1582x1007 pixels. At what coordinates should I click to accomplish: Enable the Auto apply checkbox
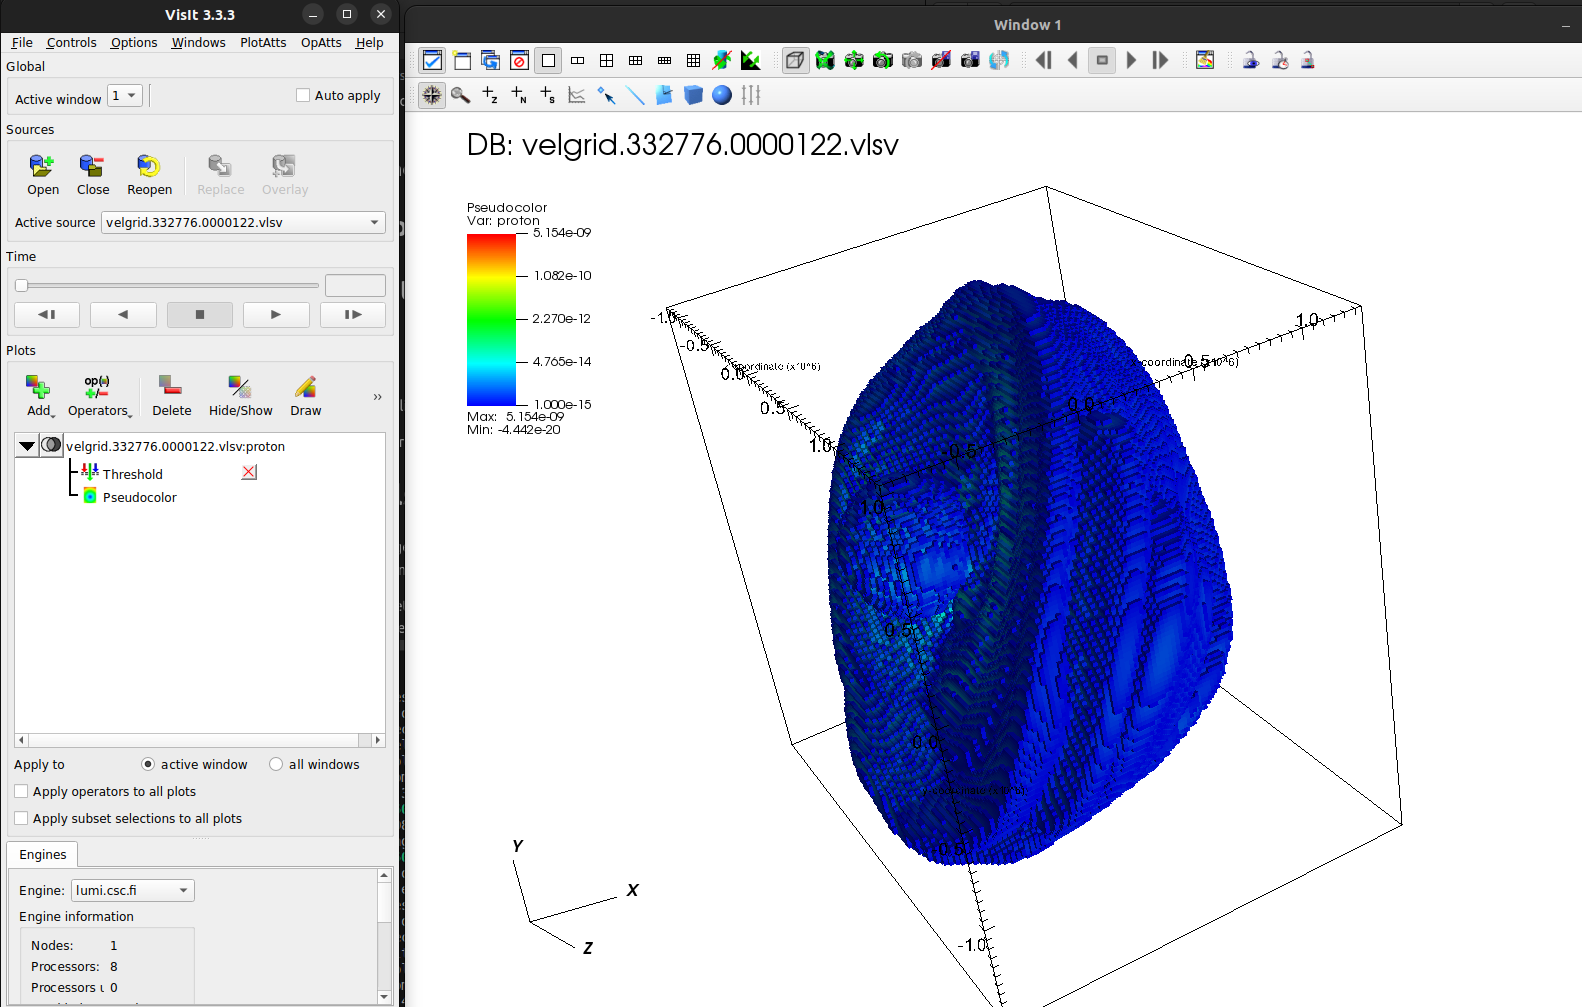303,96
